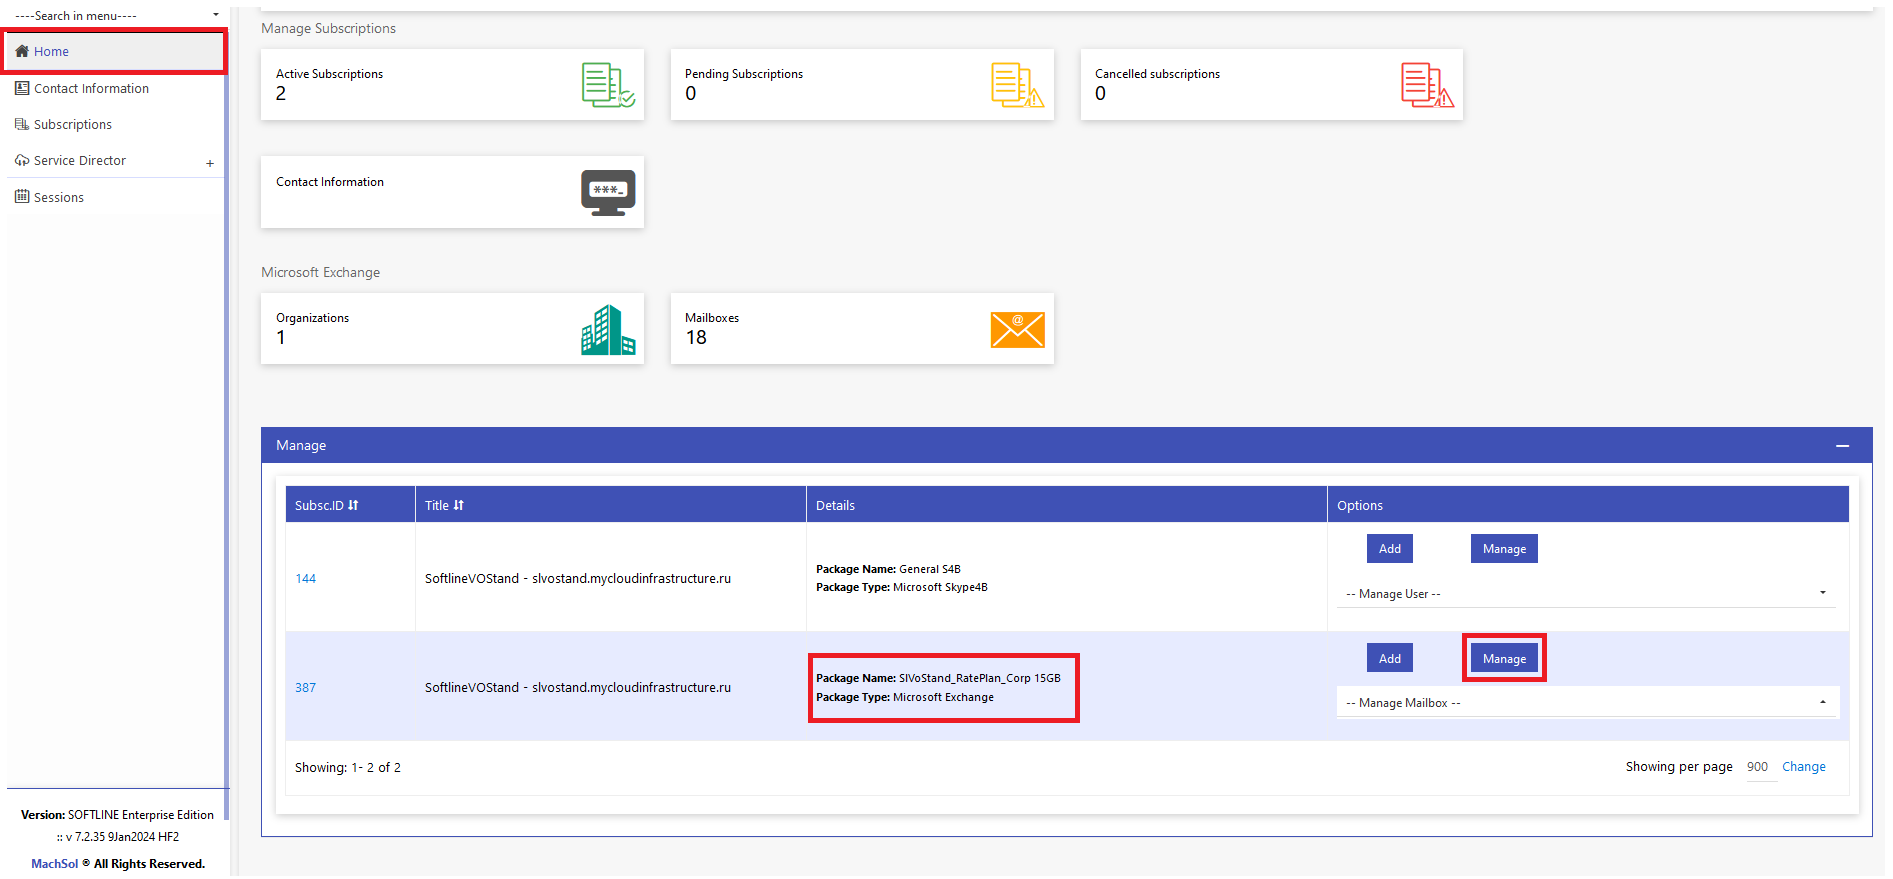Click the Contact Information monitor icon
1893x879 pixels.
(x=608, y=192)
